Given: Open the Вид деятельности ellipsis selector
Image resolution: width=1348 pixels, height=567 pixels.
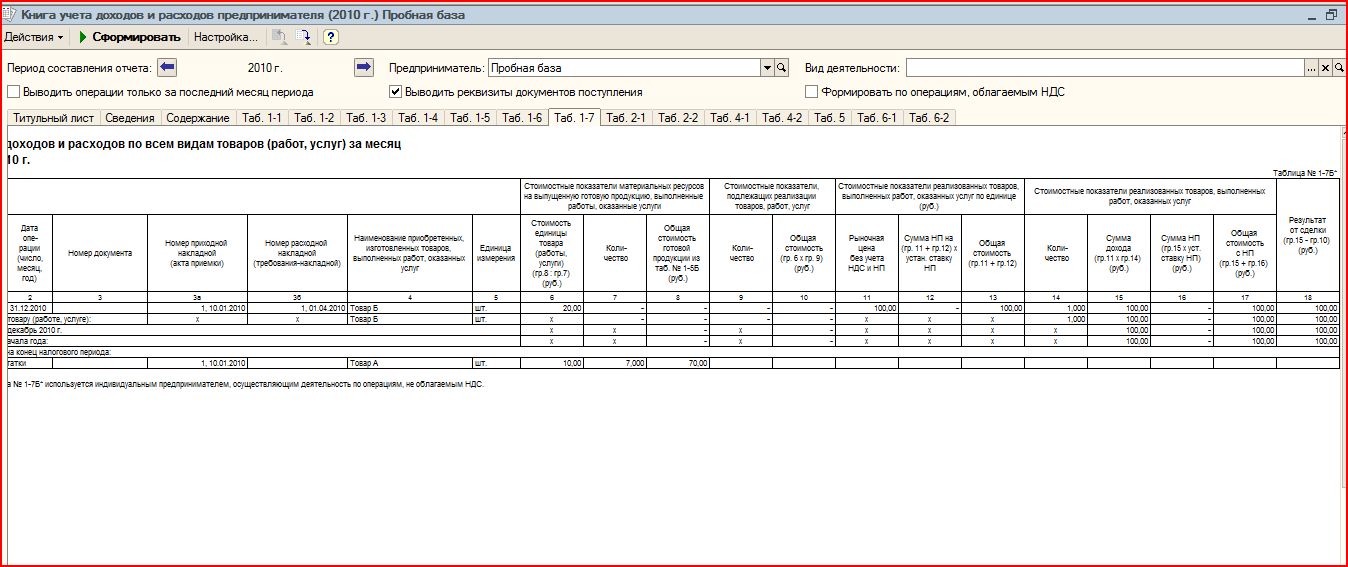Looking at the screenshot, I should pyautogui.click(x=1311, y=68).
